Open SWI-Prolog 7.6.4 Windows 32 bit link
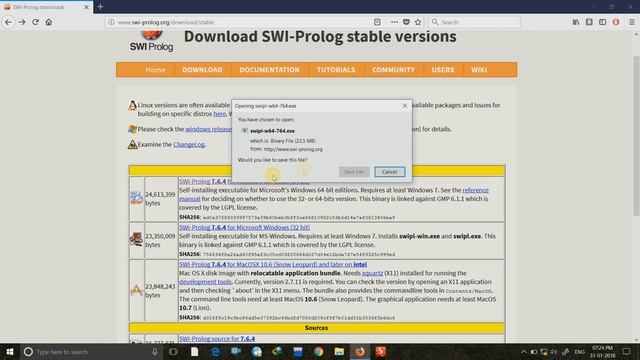640x360 pixels. coord(244,227)
